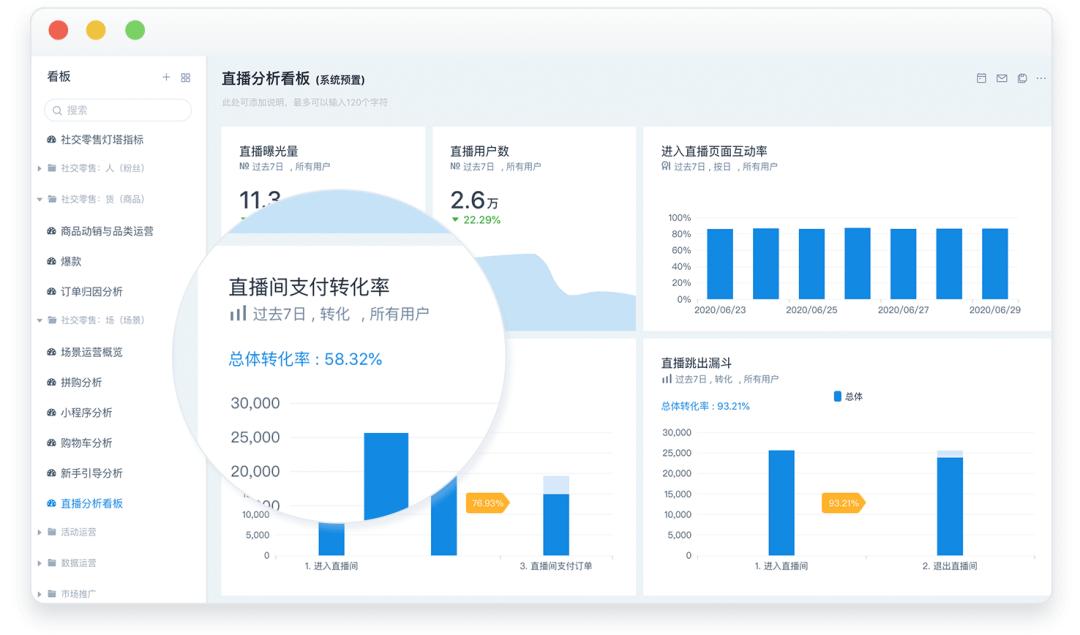Click the red close window button
This screenshot has width=1080, height=635.
pos(59,30)
